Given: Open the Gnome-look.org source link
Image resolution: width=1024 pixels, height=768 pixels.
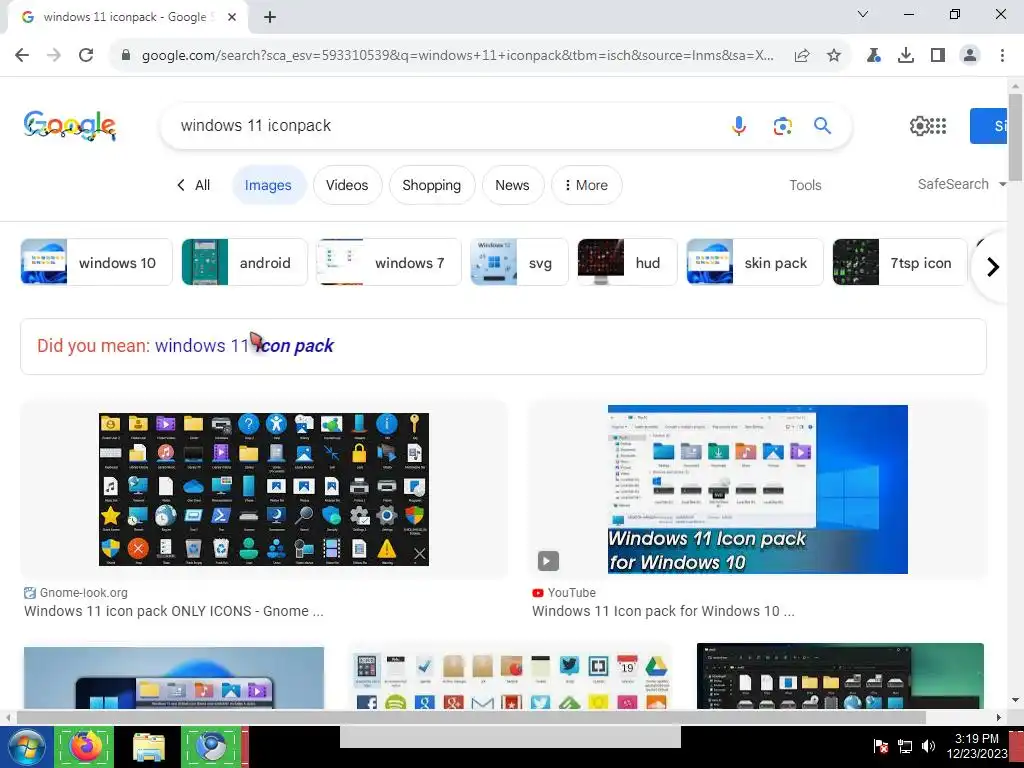Looking at the screenshot, I should (76, 593).
